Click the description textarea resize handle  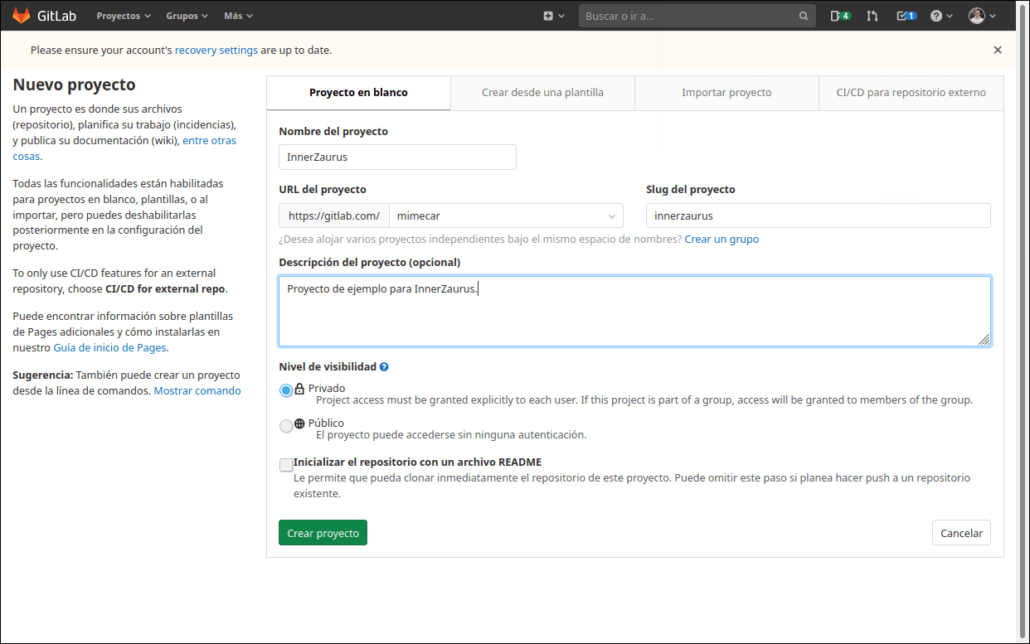[983, 339]
